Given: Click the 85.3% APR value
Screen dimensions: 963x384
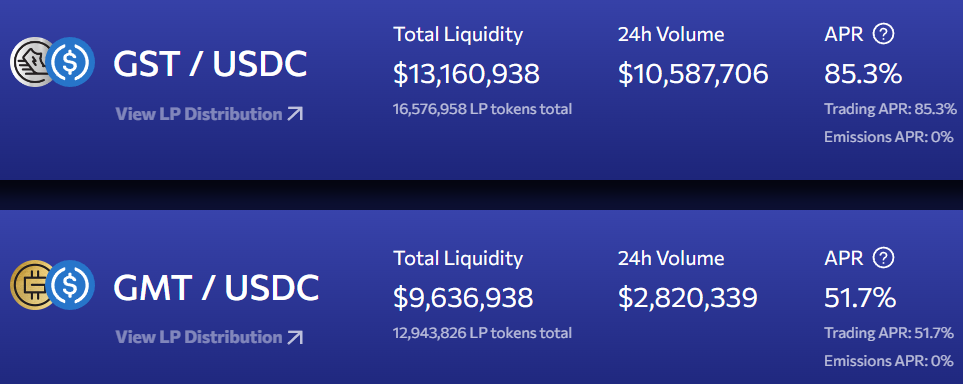Looking at the screenshot, I should point(863,74).
